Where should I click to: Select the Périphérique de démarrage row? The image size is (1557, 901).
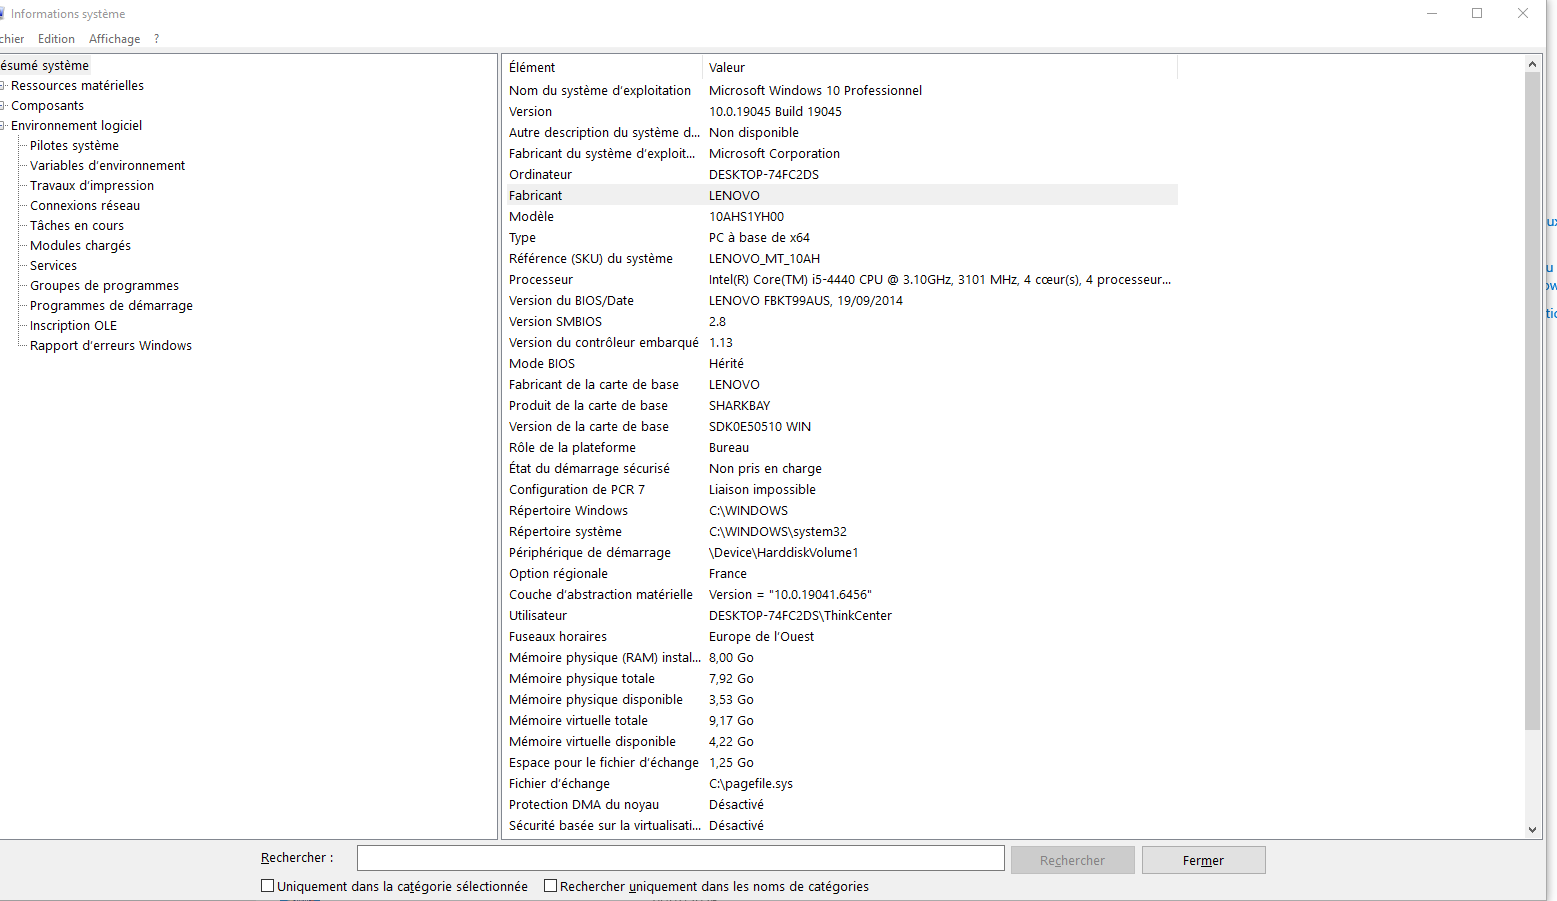point(840,552)
